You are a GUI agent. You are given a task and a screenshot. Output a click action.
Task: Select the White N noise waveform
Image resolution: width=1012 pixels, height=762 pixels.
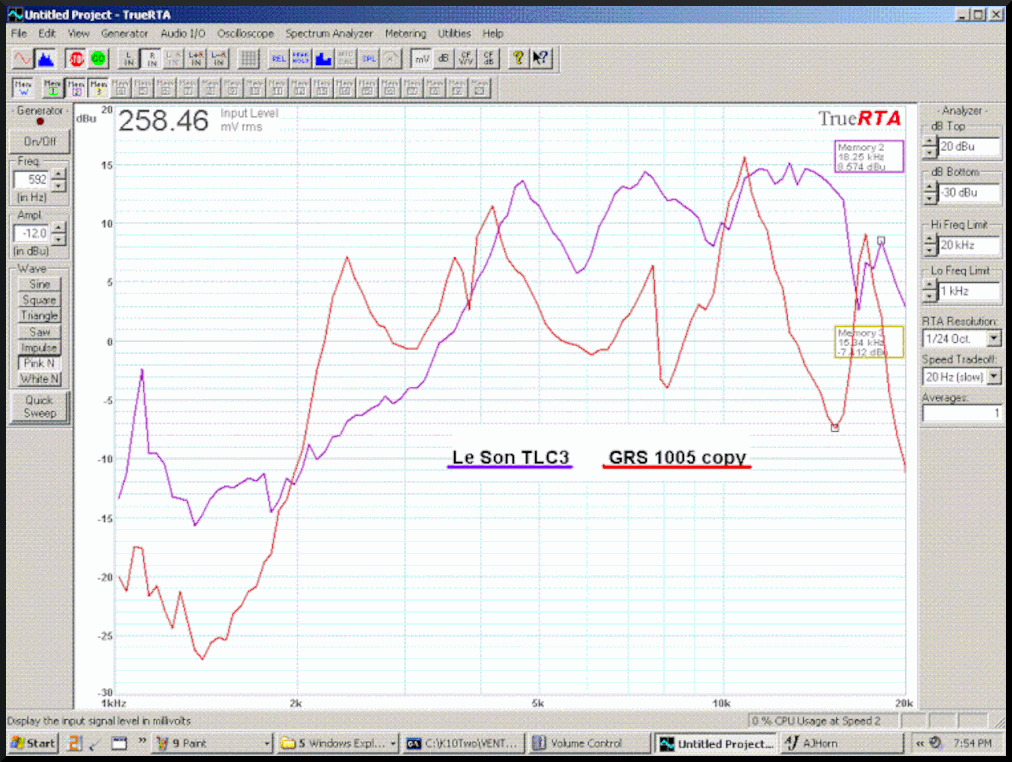point(39,379)
